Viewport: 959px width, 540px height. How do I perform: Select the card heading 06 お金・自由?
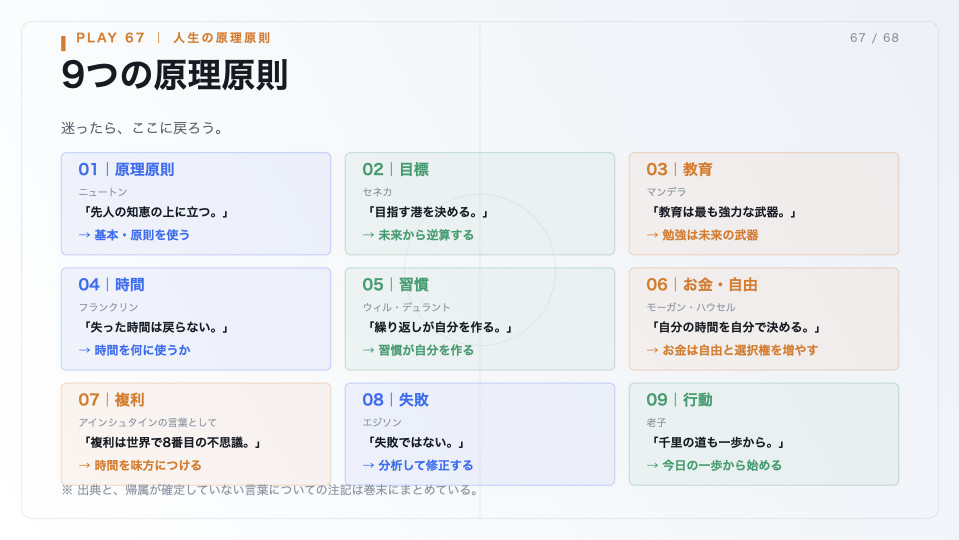[702, 284]
